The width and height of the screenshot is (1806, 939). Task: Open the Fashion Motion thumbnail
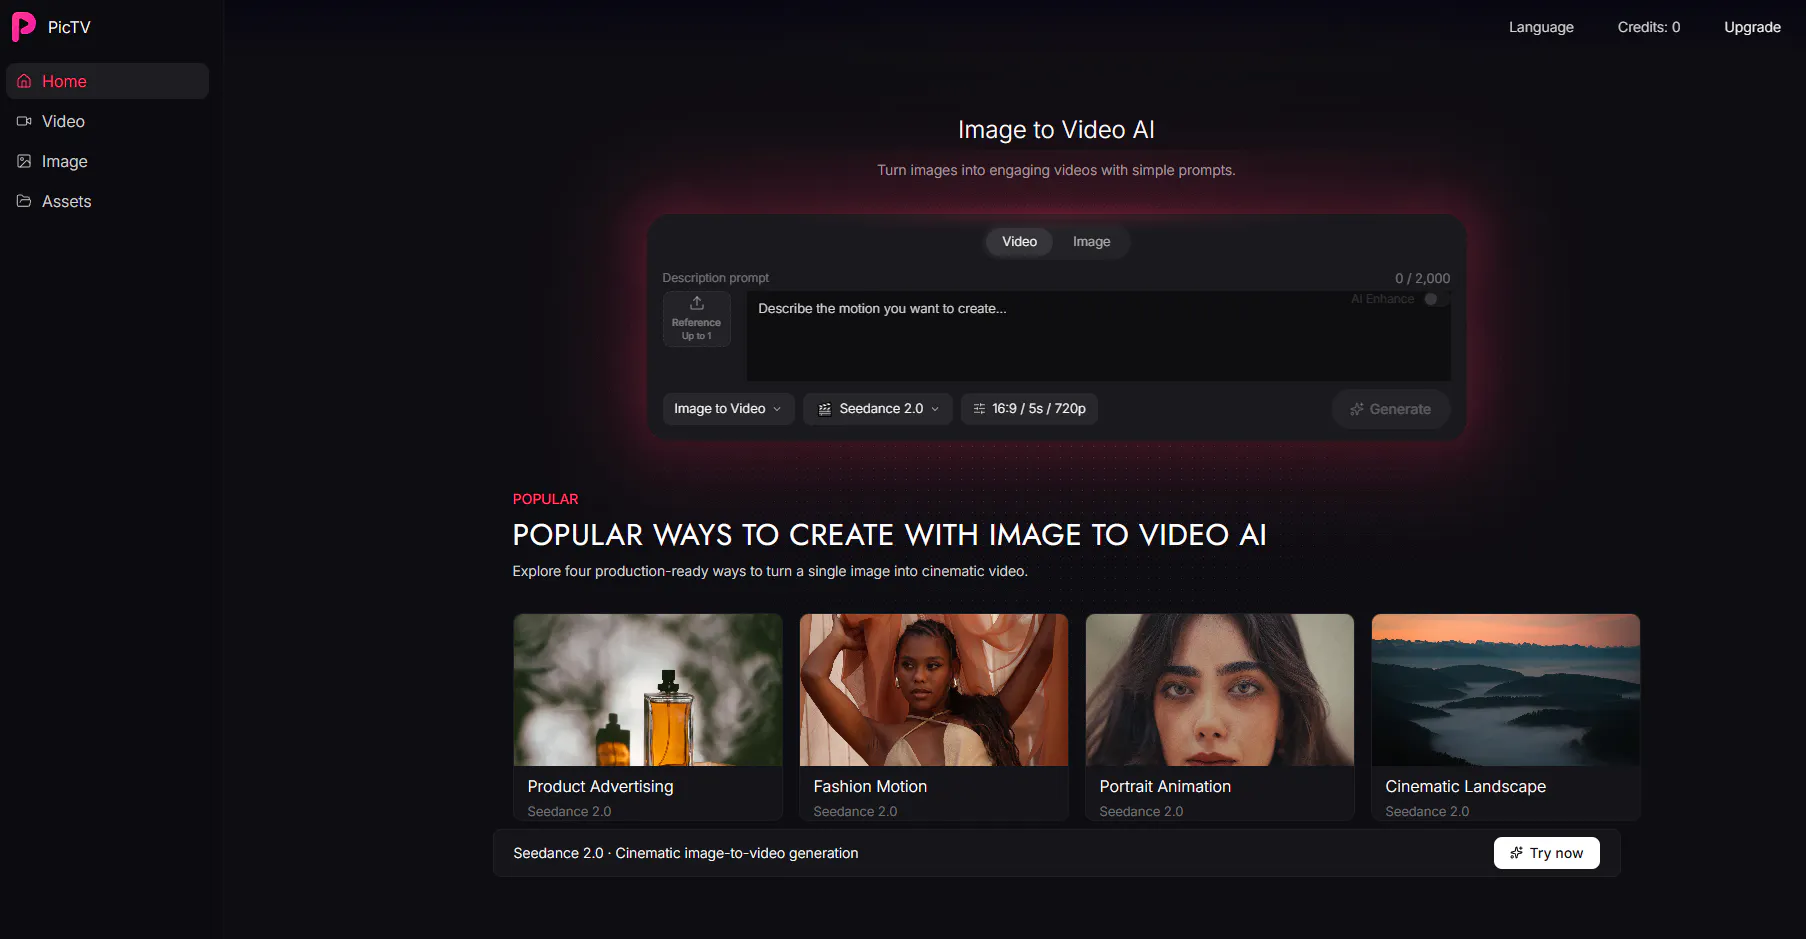934,690
